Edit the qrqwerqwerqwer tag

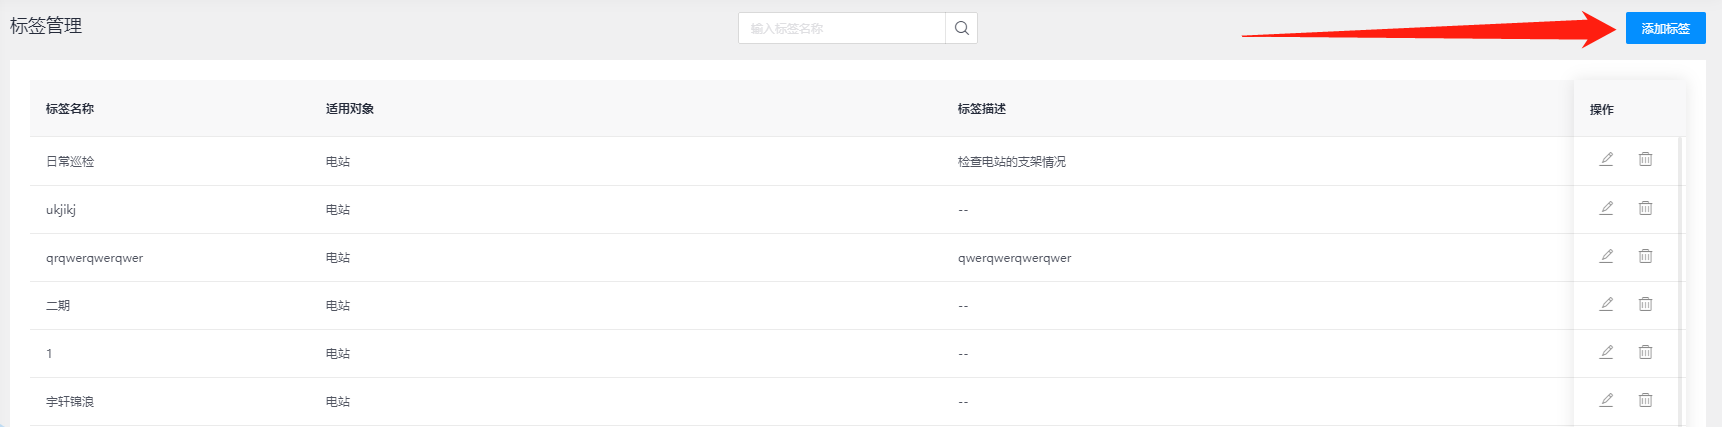1606,256
